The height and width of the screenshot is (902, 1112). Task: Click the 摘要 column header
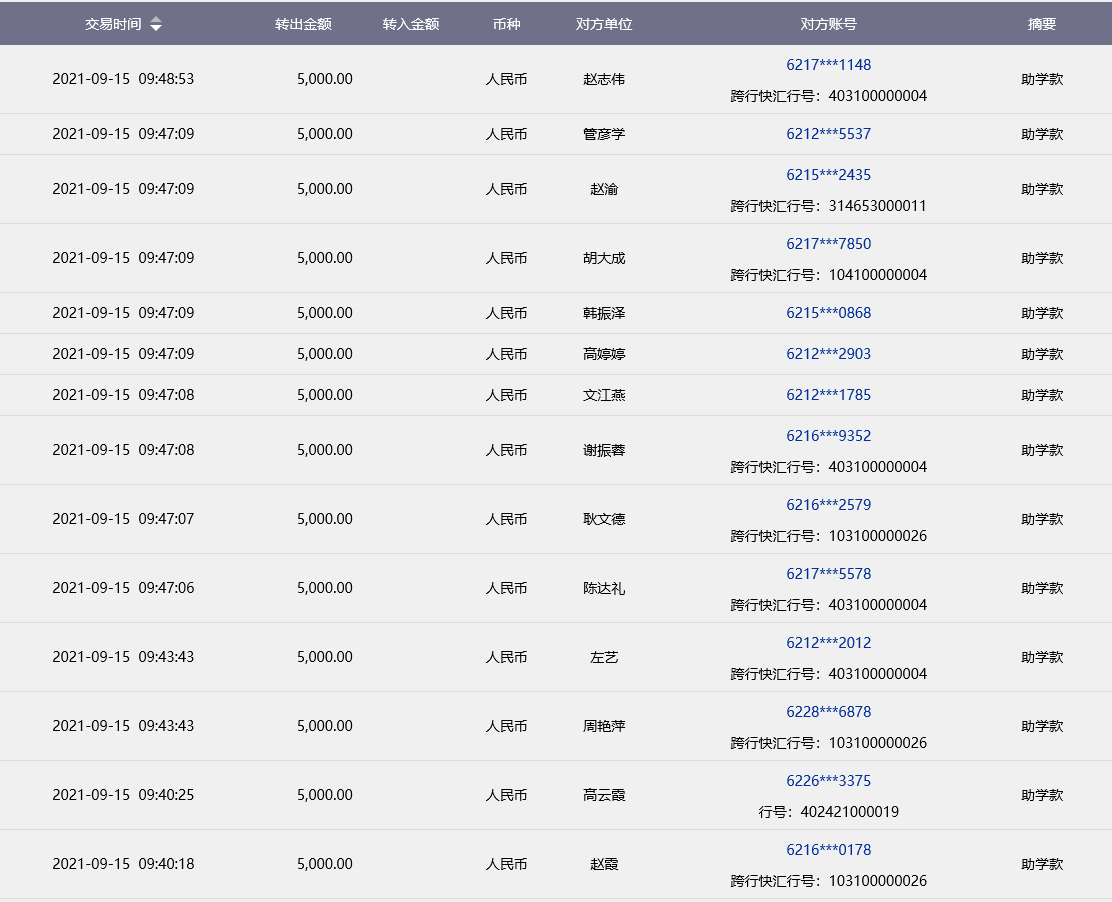click(1041, 24)
